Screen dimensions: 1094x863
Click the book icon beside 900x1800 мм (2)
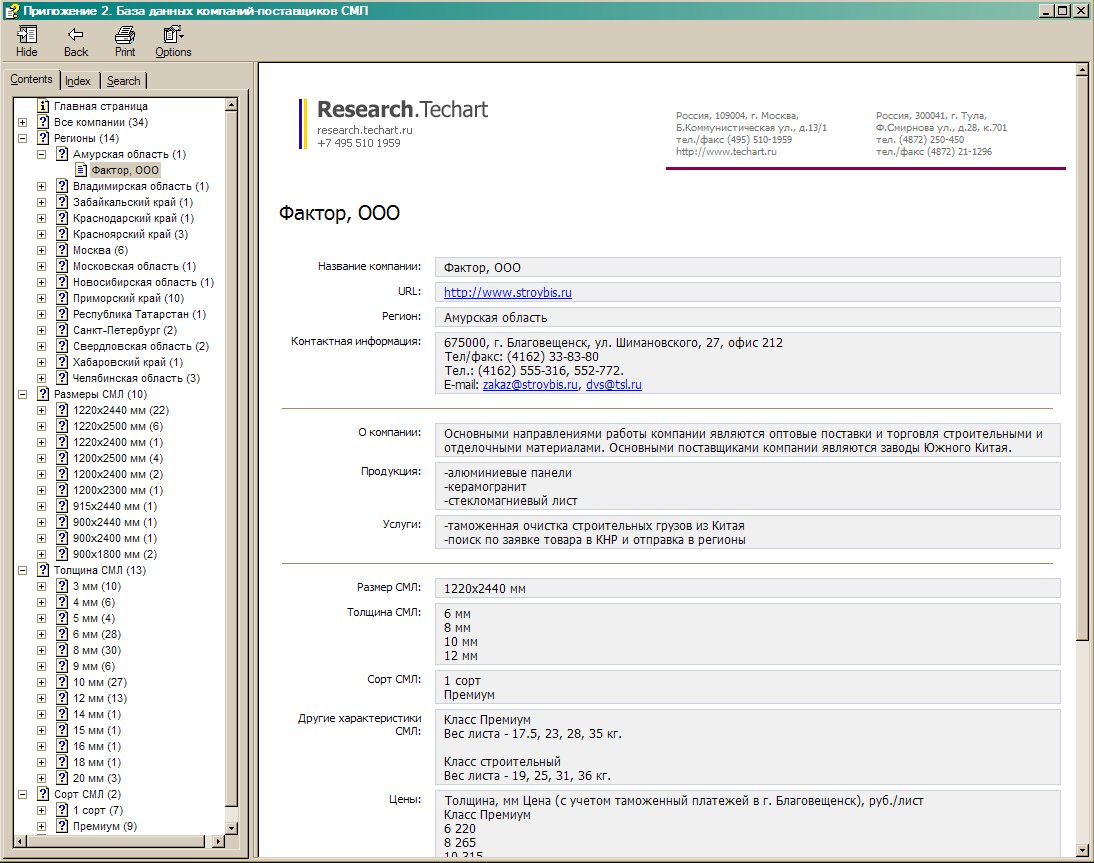[62, 554]
